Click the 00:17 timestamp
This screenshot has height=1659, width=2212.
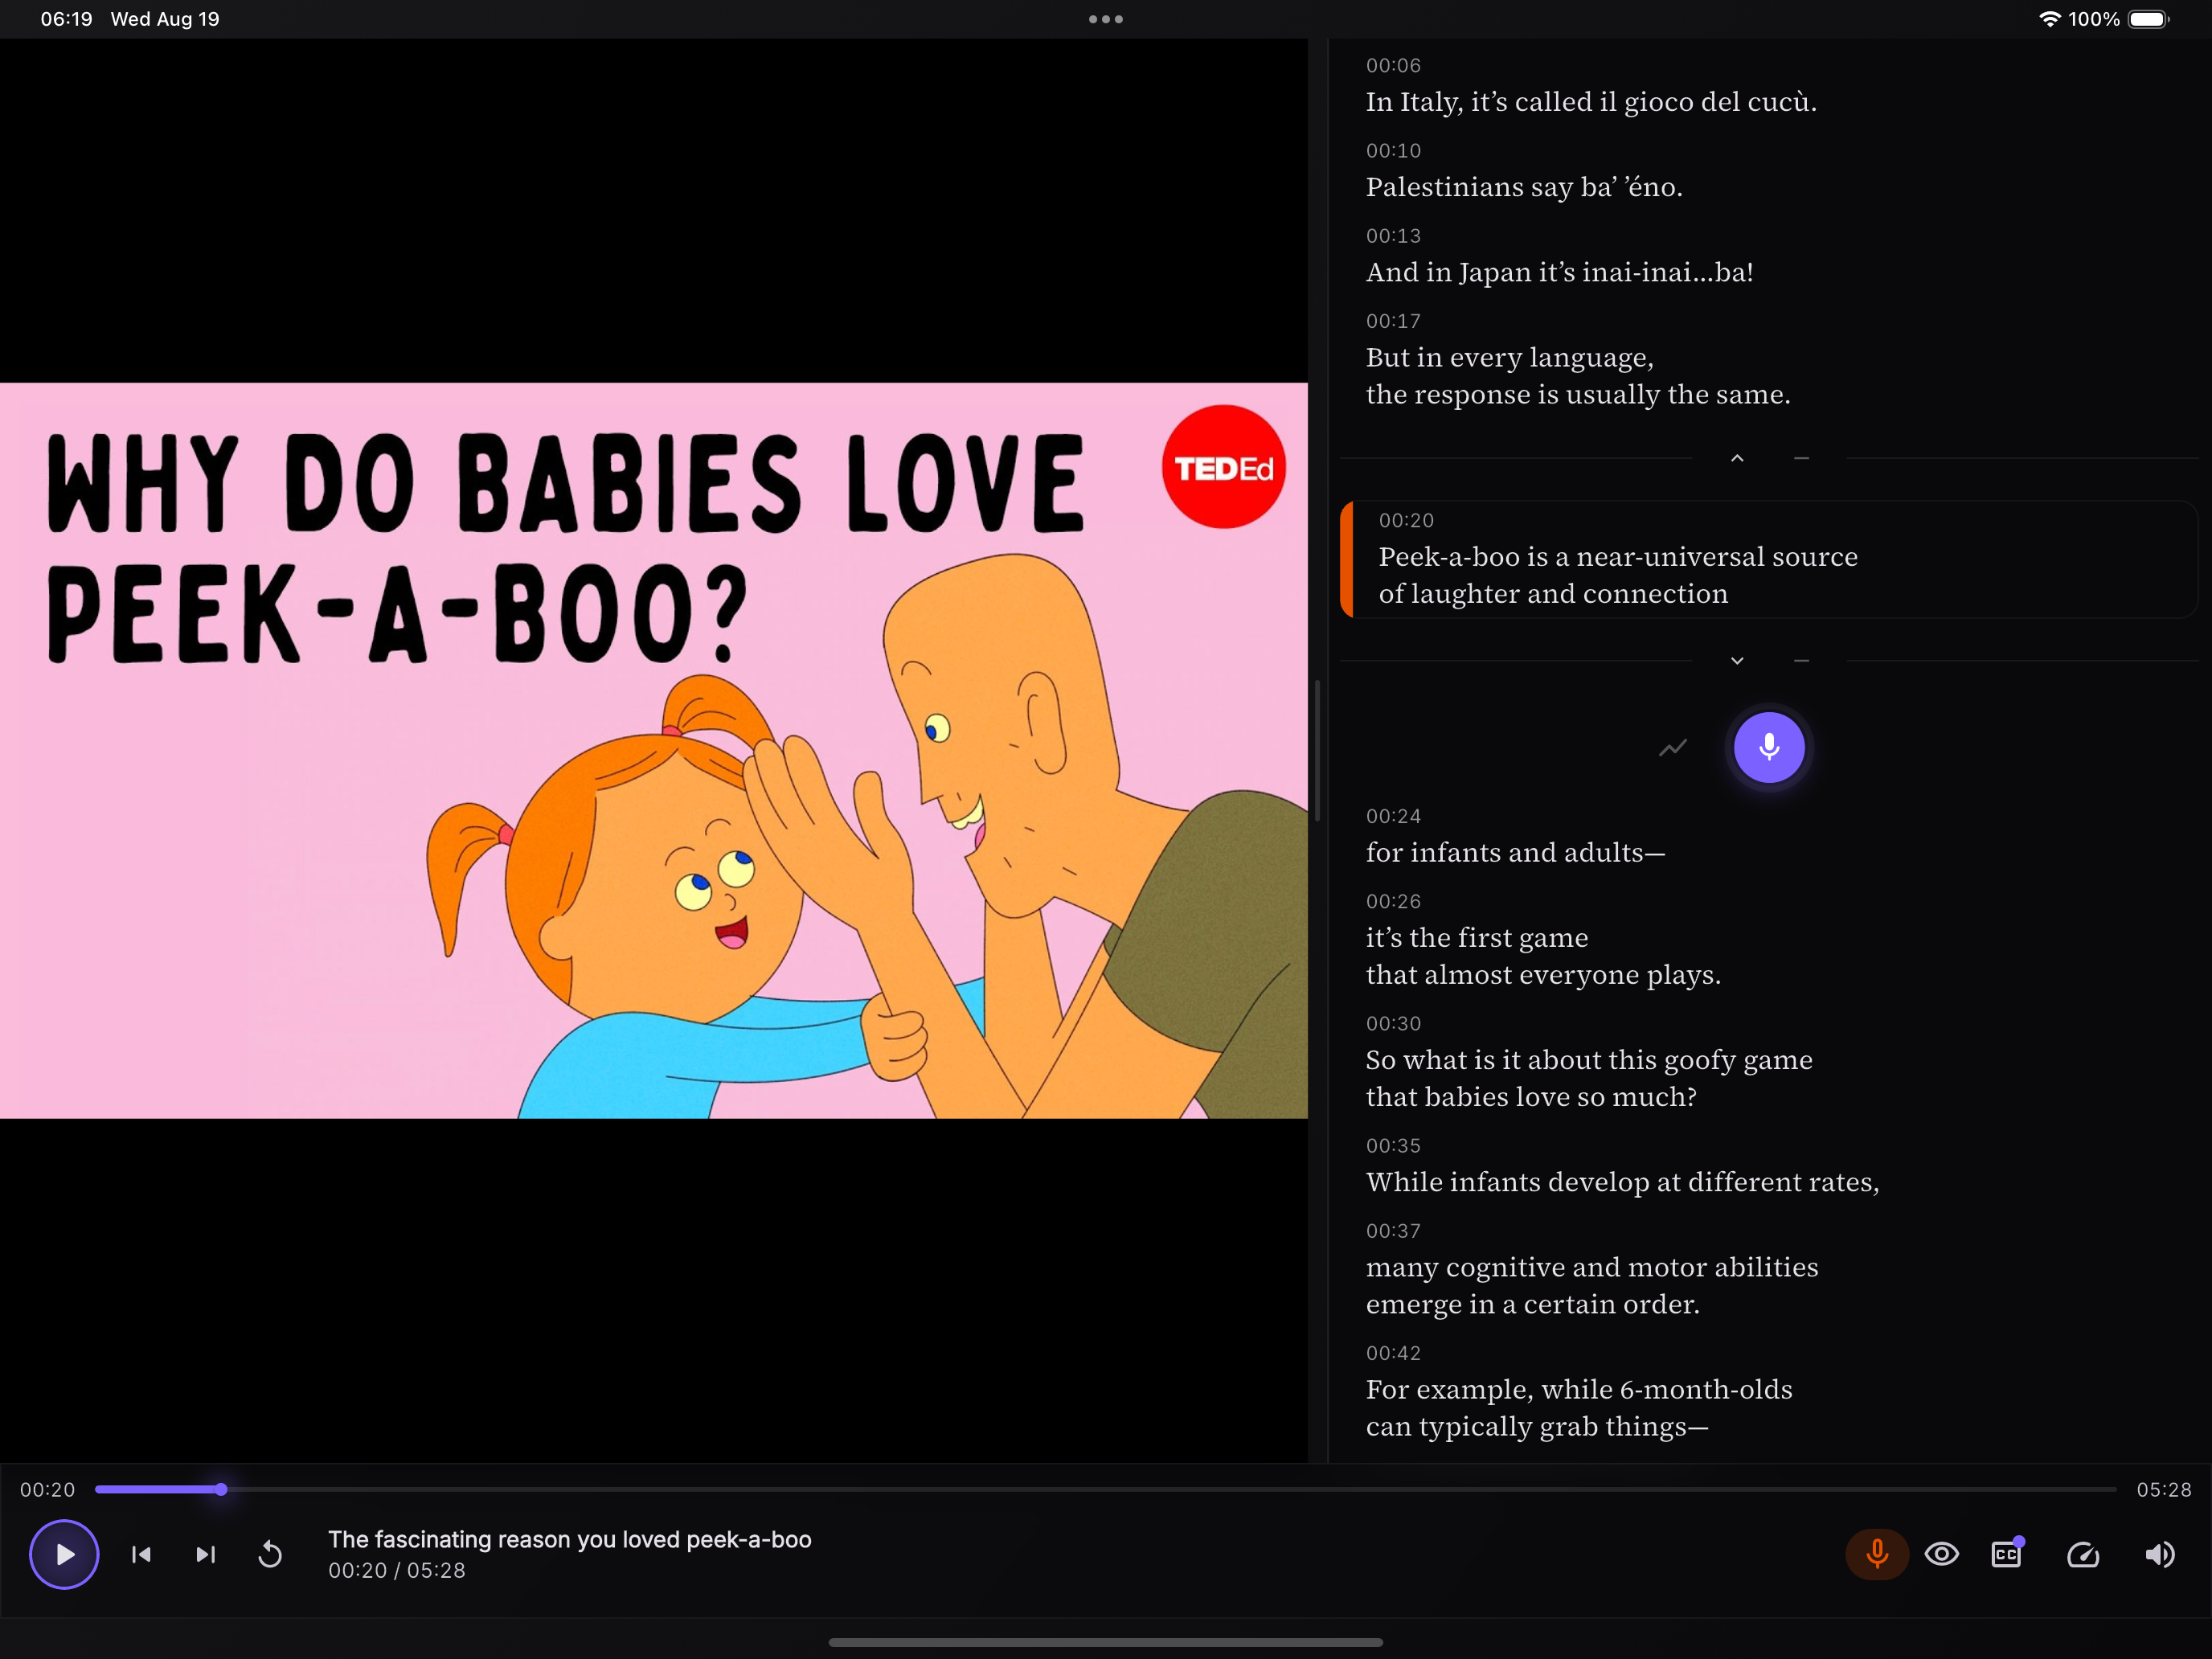[1393, 321]
